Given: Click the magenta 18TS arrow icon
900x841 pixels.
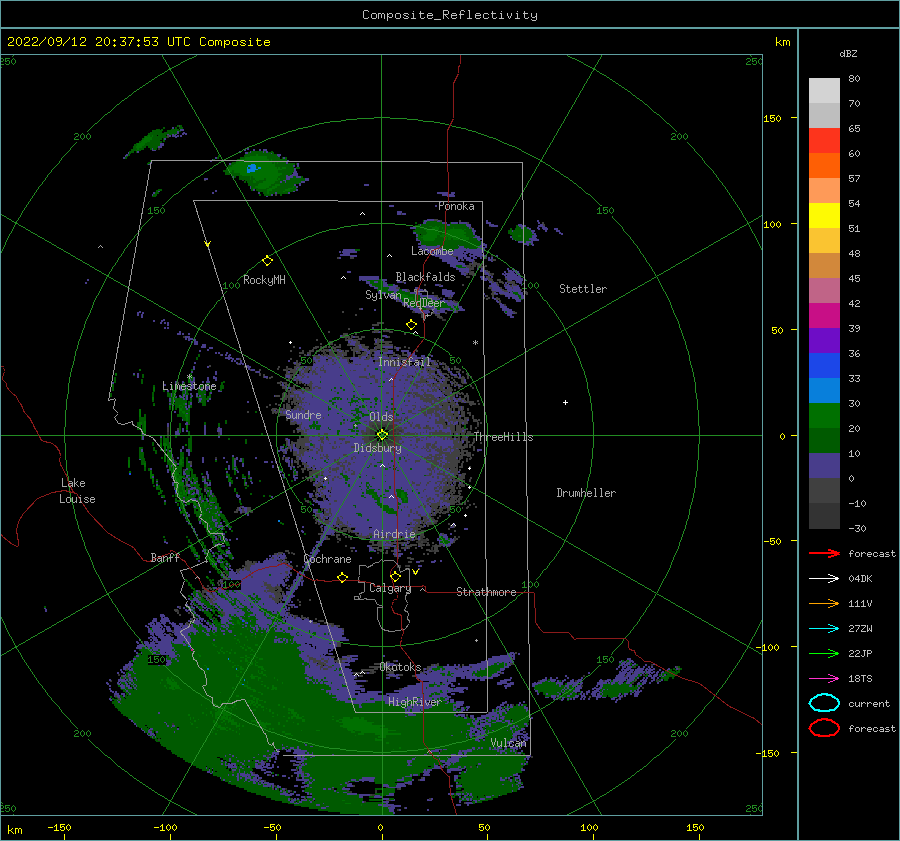Looking at the screenshot, I should [824, 679].
